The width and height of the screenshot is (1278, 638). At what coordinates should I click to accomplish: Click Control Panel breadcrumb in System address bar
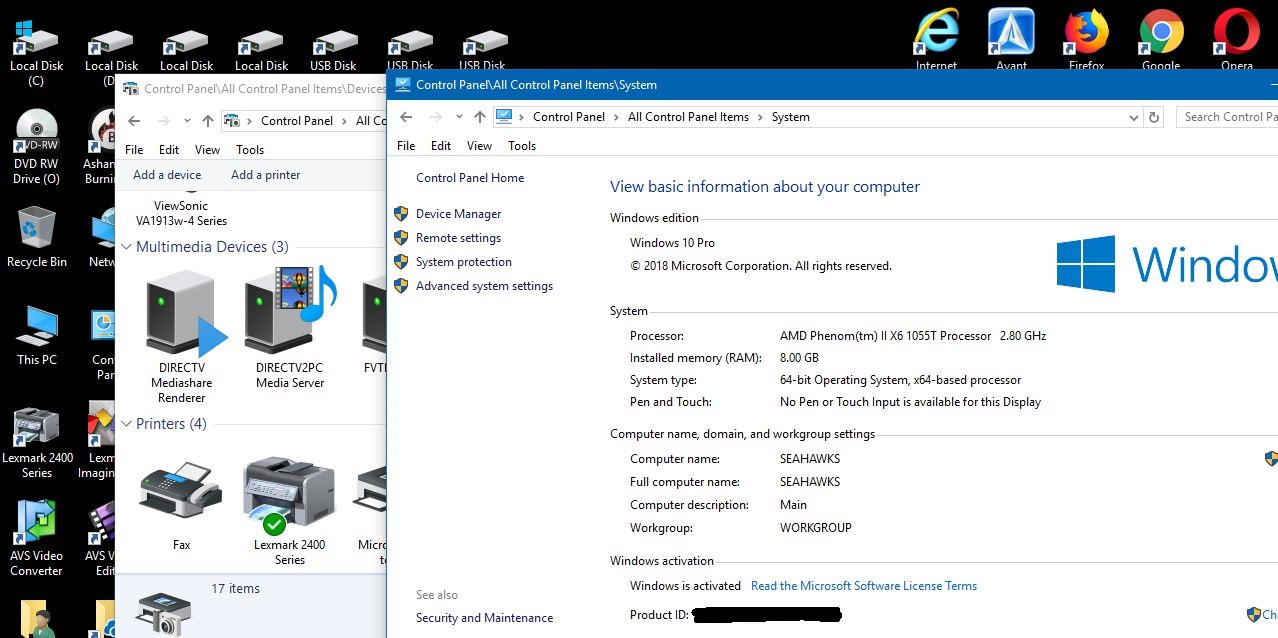point(569,117)
